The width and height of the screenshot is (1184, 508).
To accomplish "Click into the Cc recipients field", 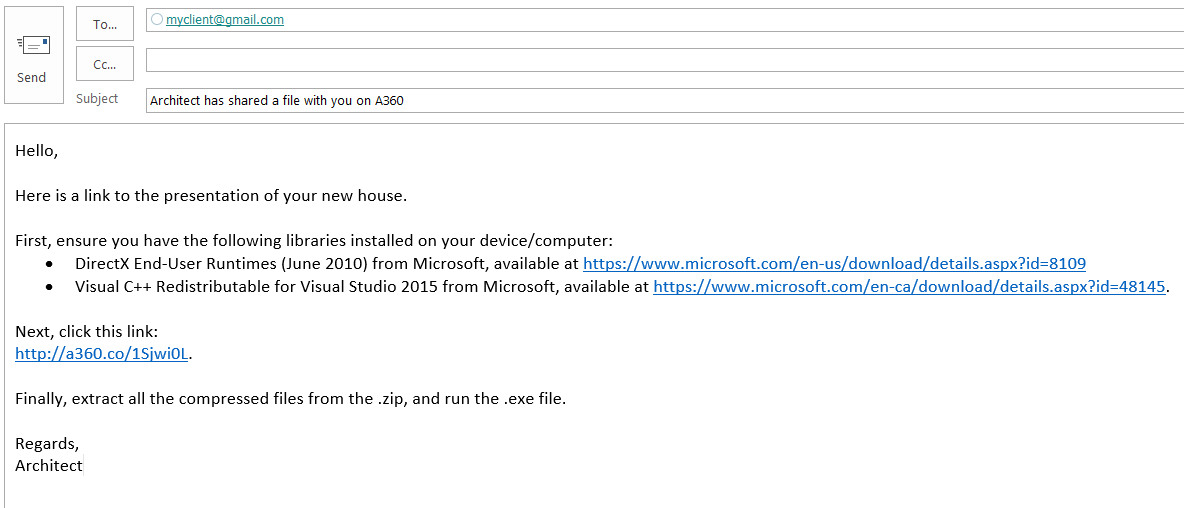I will [x=660, y=60].
